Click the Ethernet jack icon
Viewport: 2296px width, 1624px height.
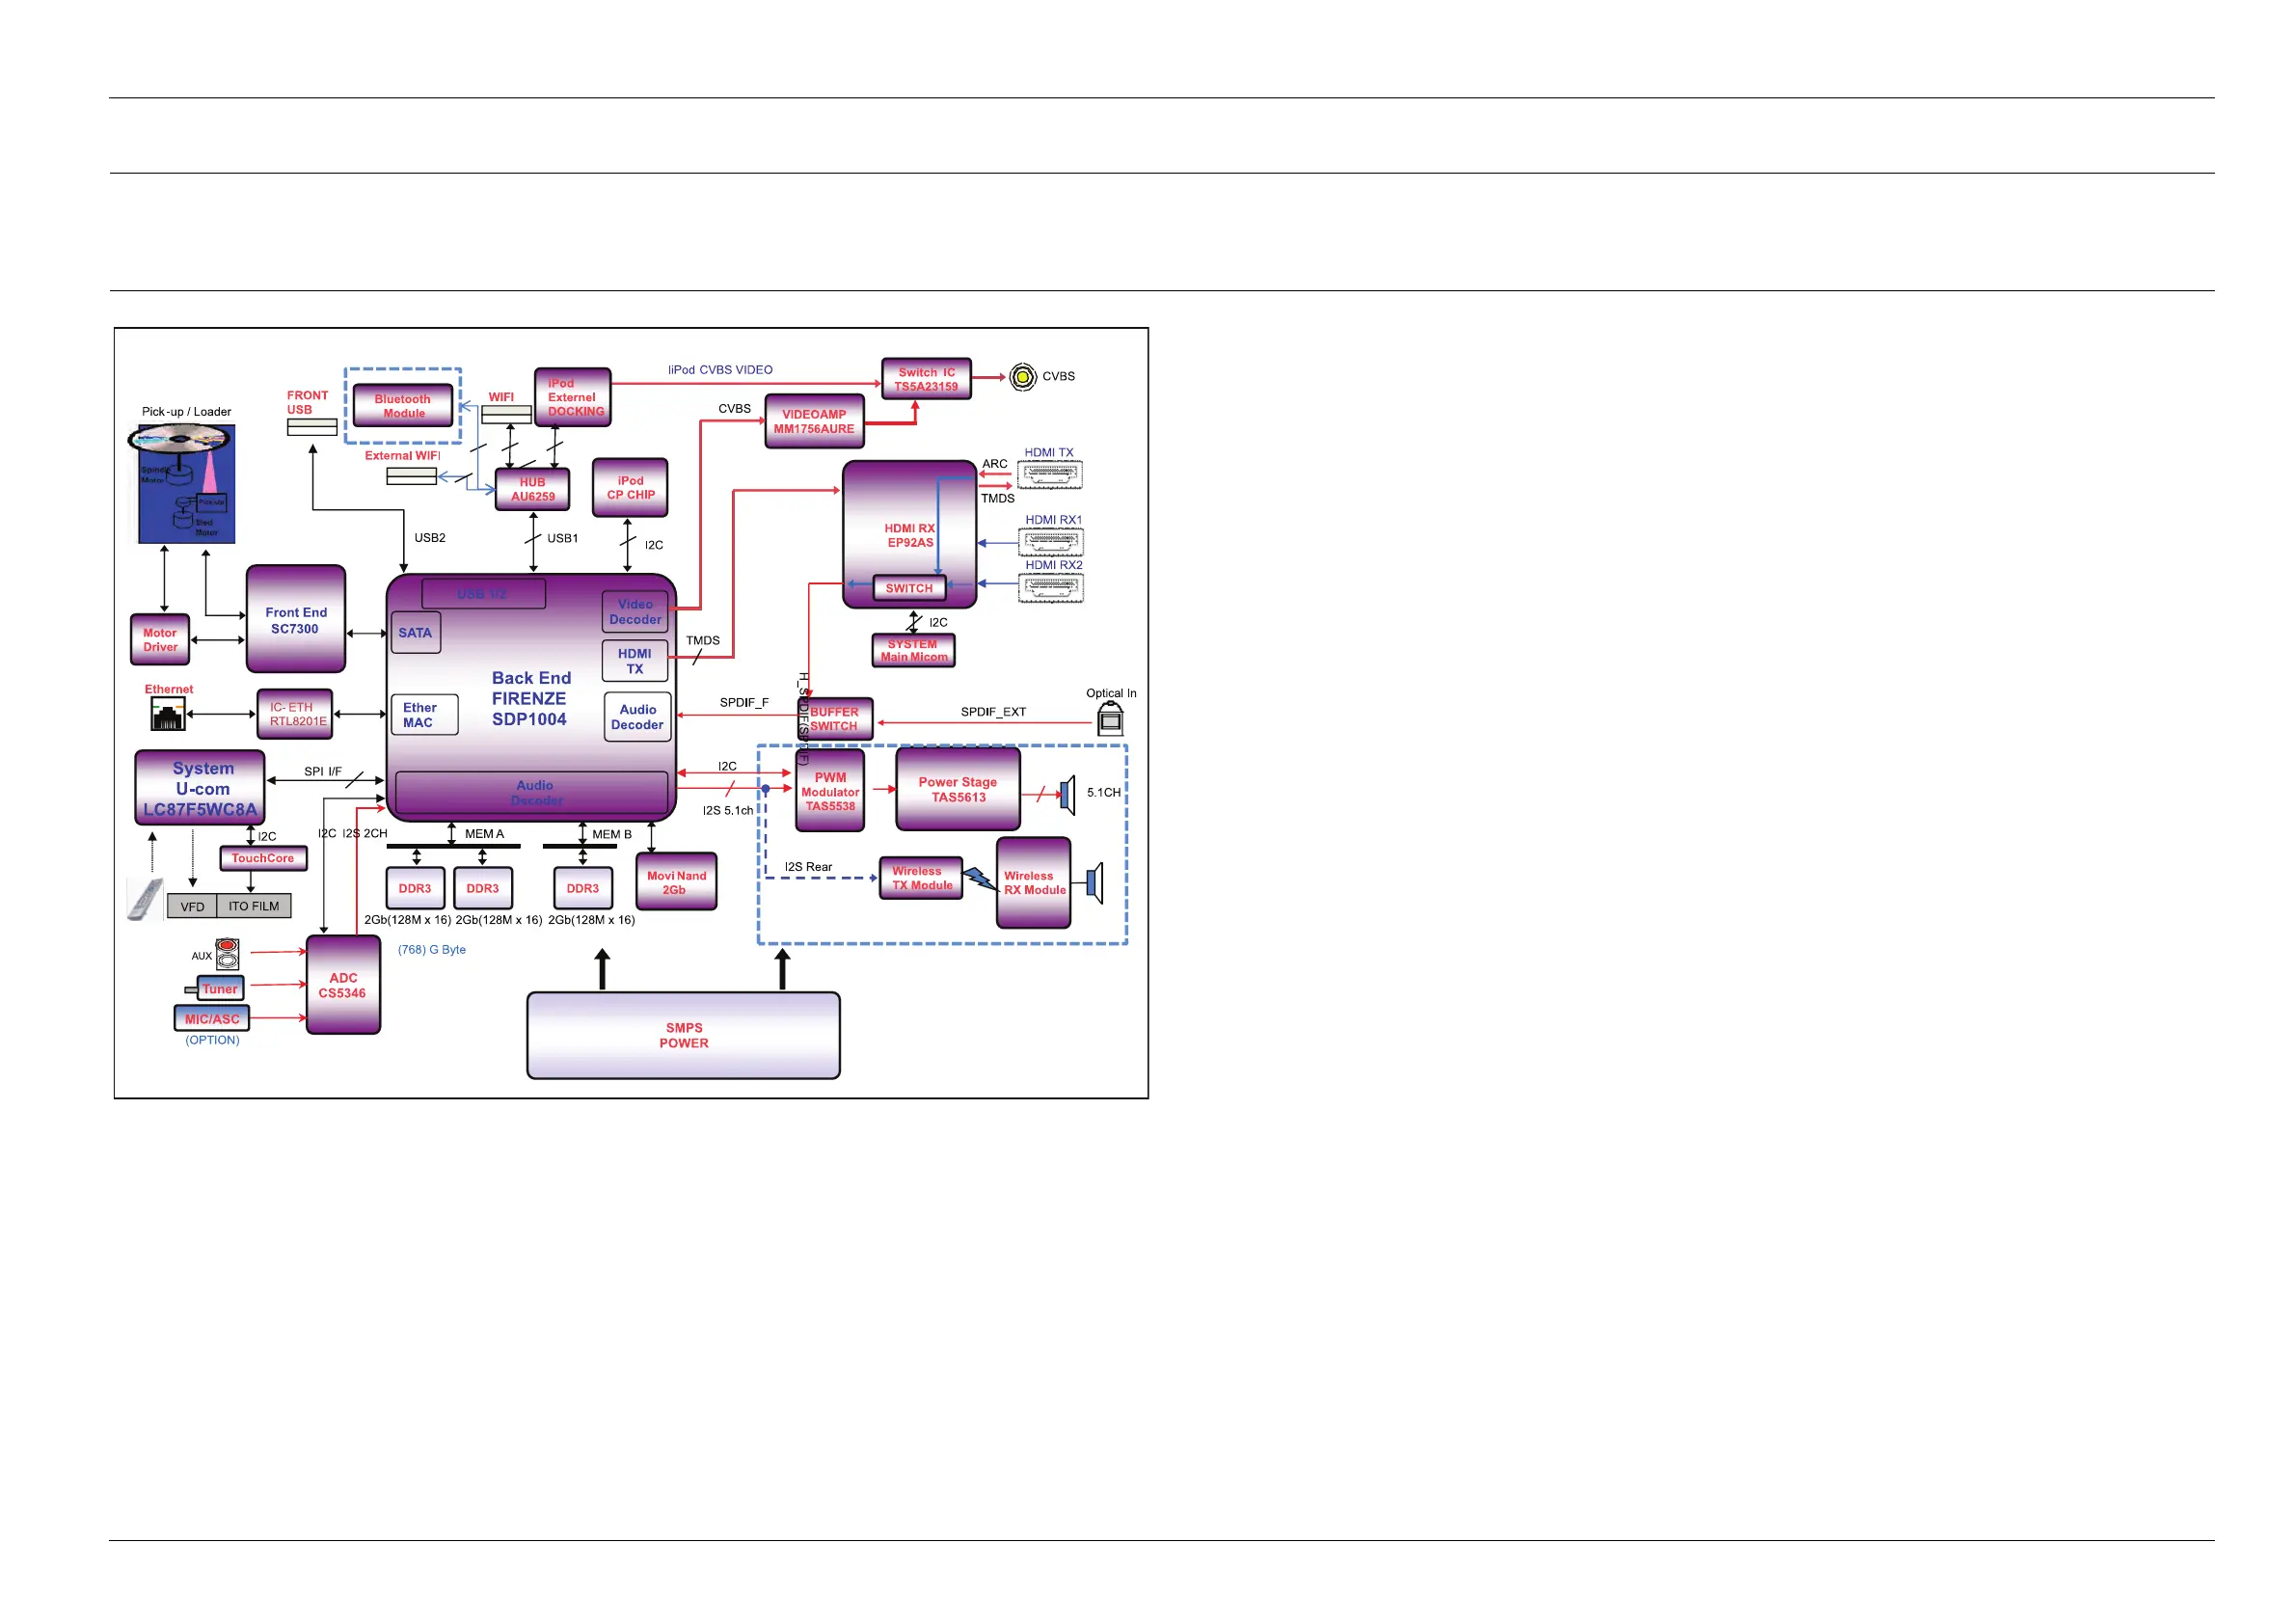click(x=167, y=714)
